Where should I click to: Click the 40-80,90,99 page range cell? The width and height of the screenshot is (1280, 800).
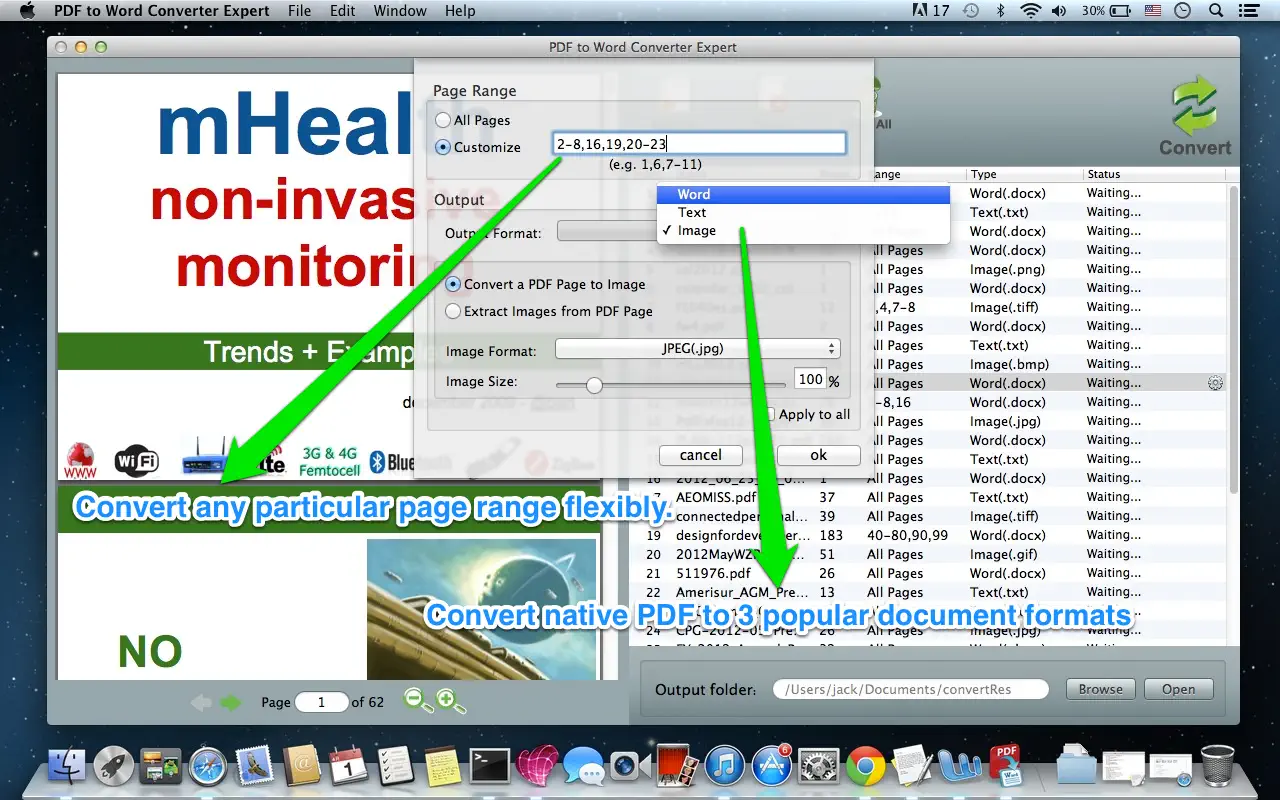coord(908,535)
